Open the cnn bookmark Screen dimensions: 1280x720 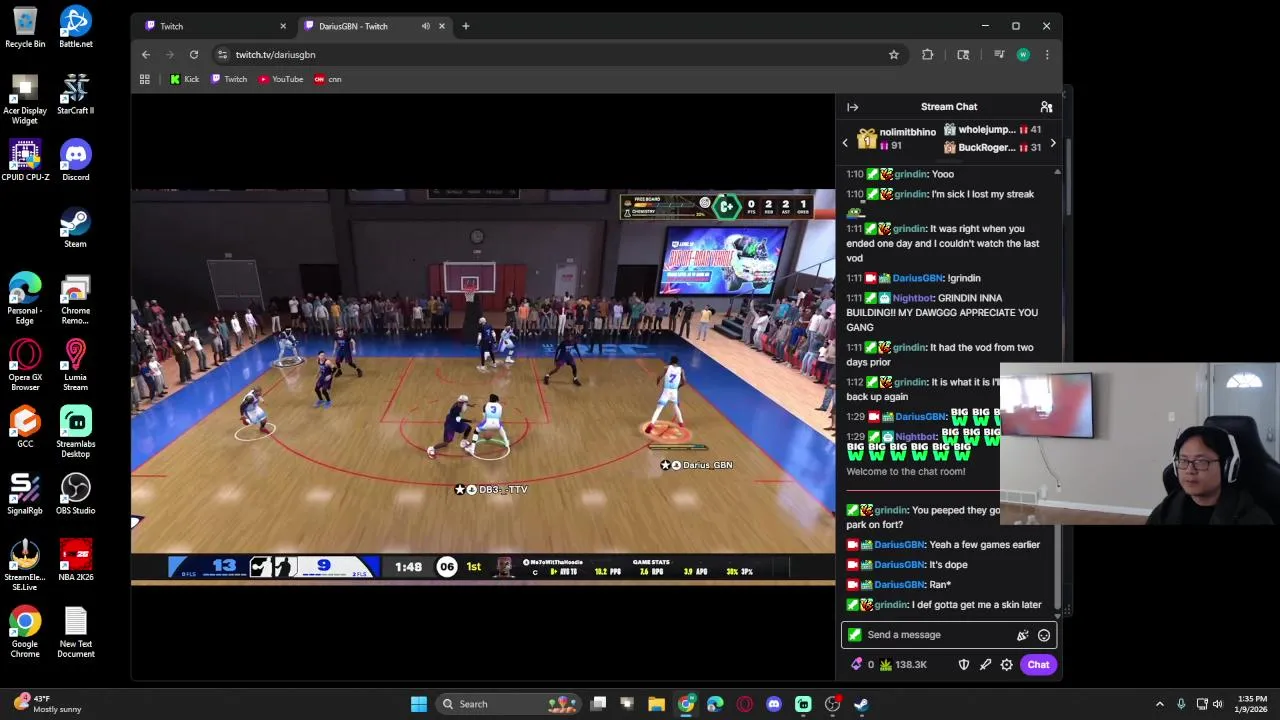(x=328, y=79)
